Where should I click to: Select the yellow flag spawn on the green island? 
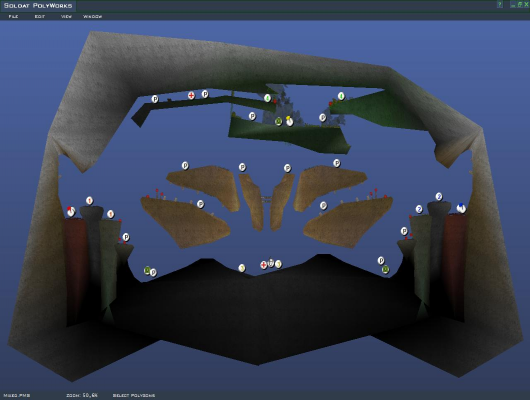coord(289,121)
